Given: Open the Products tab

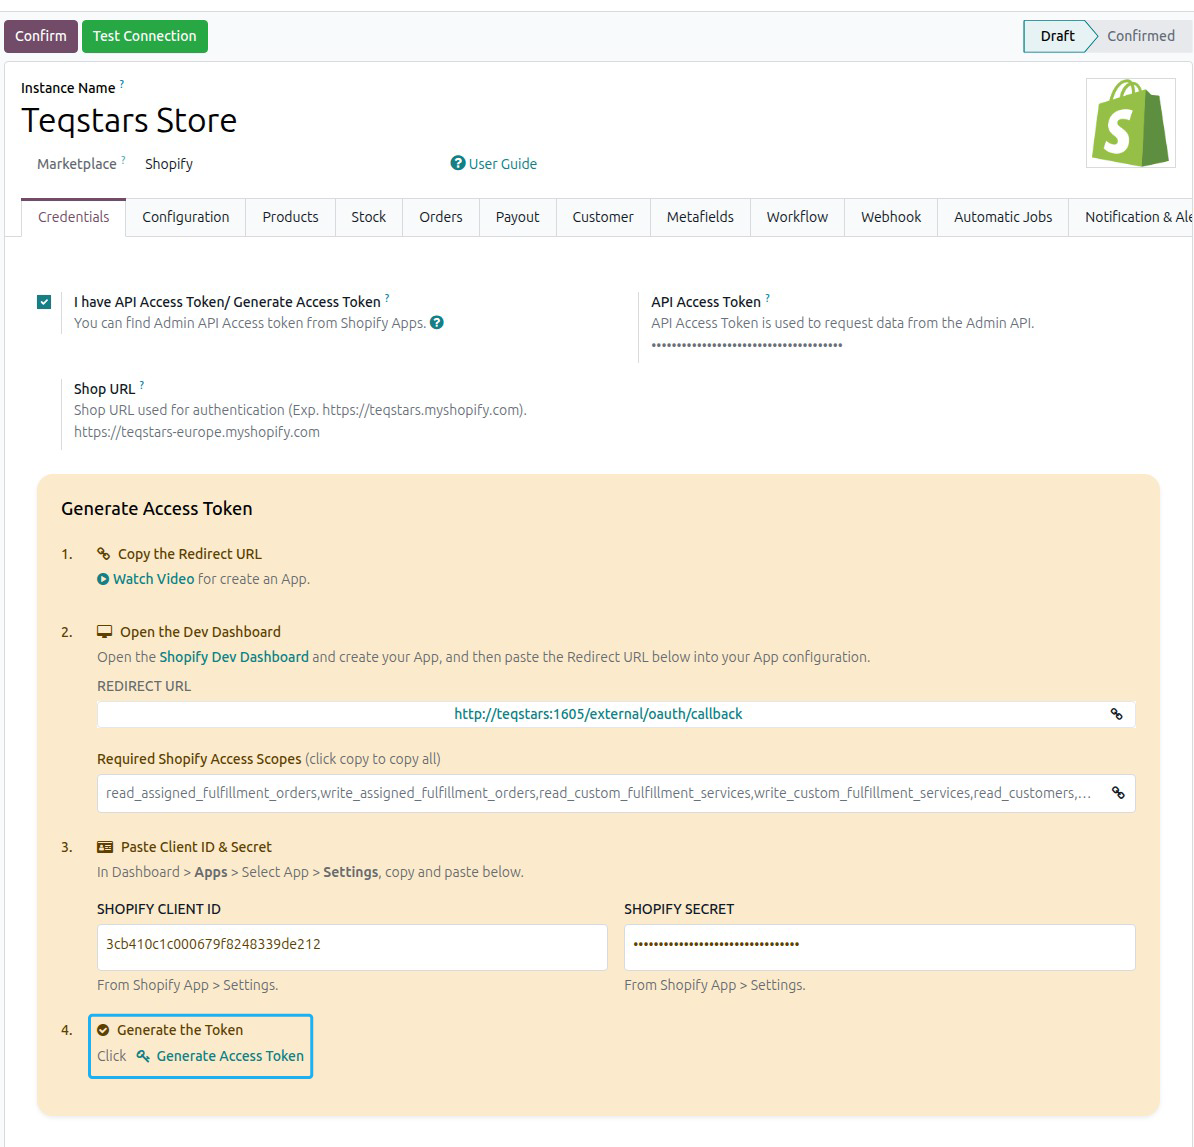Looking at the screenshot, I should tap(290, 217).
